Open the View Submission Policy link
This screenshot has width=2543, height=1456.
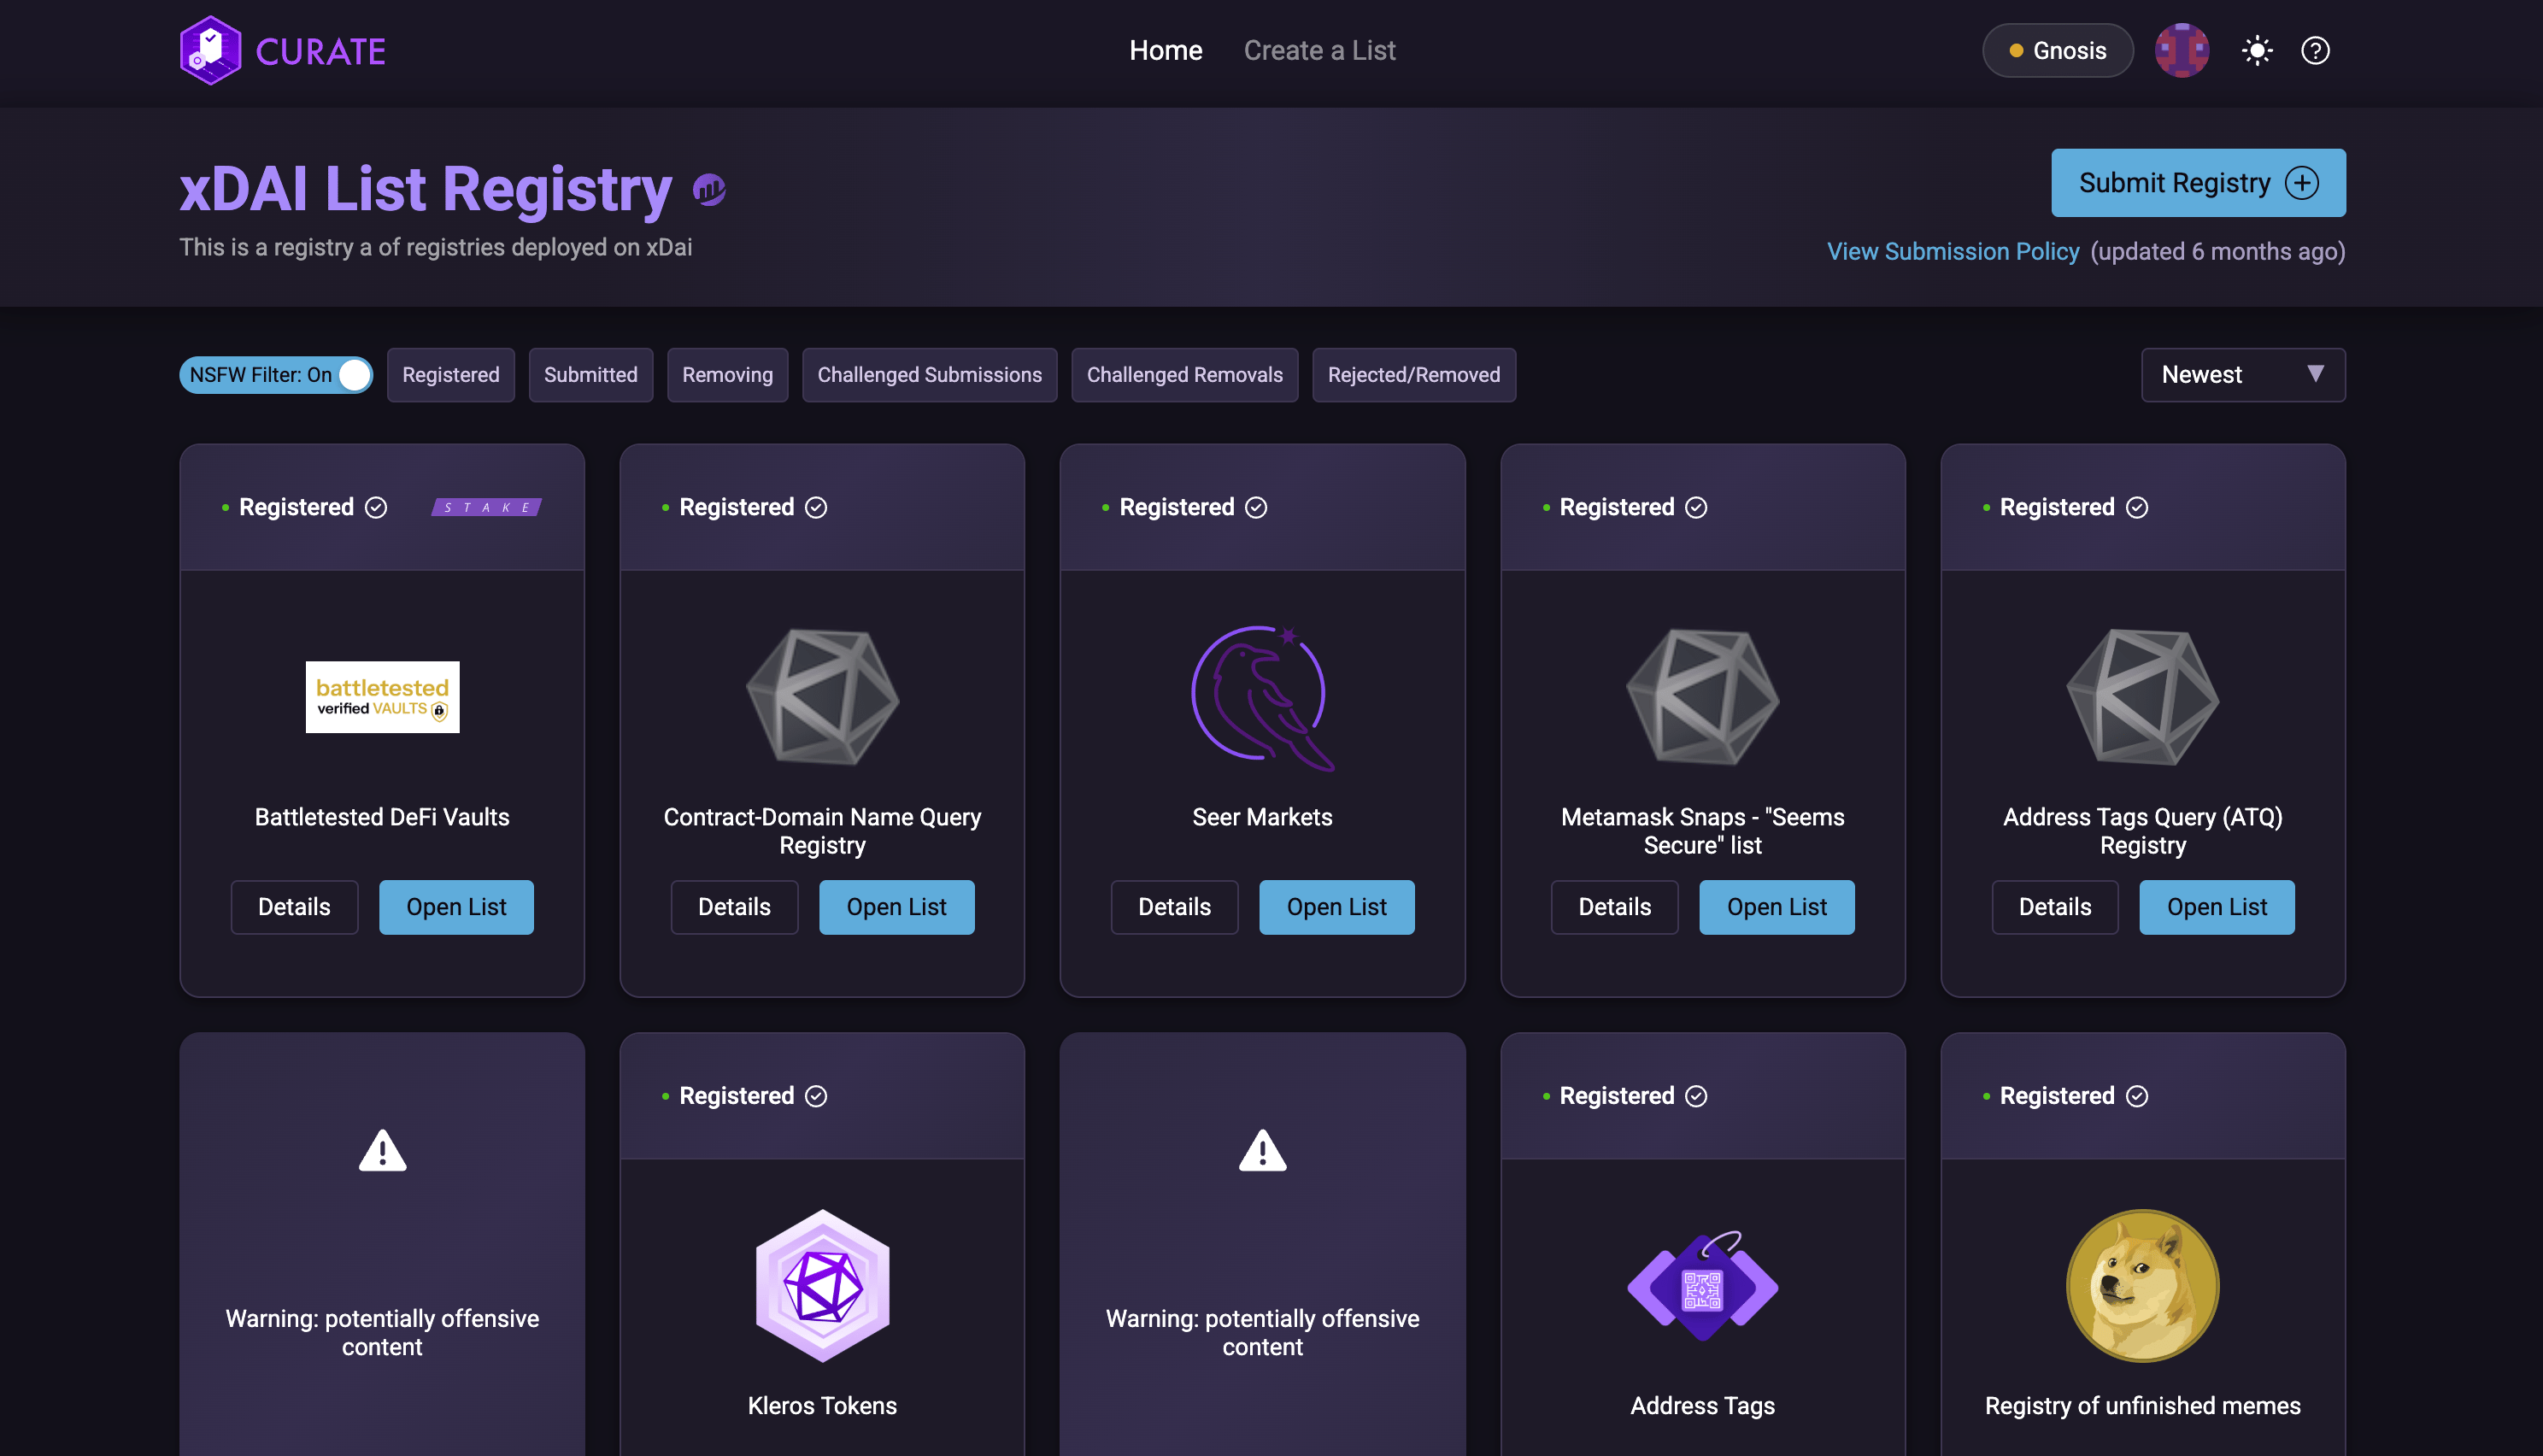1952,251
